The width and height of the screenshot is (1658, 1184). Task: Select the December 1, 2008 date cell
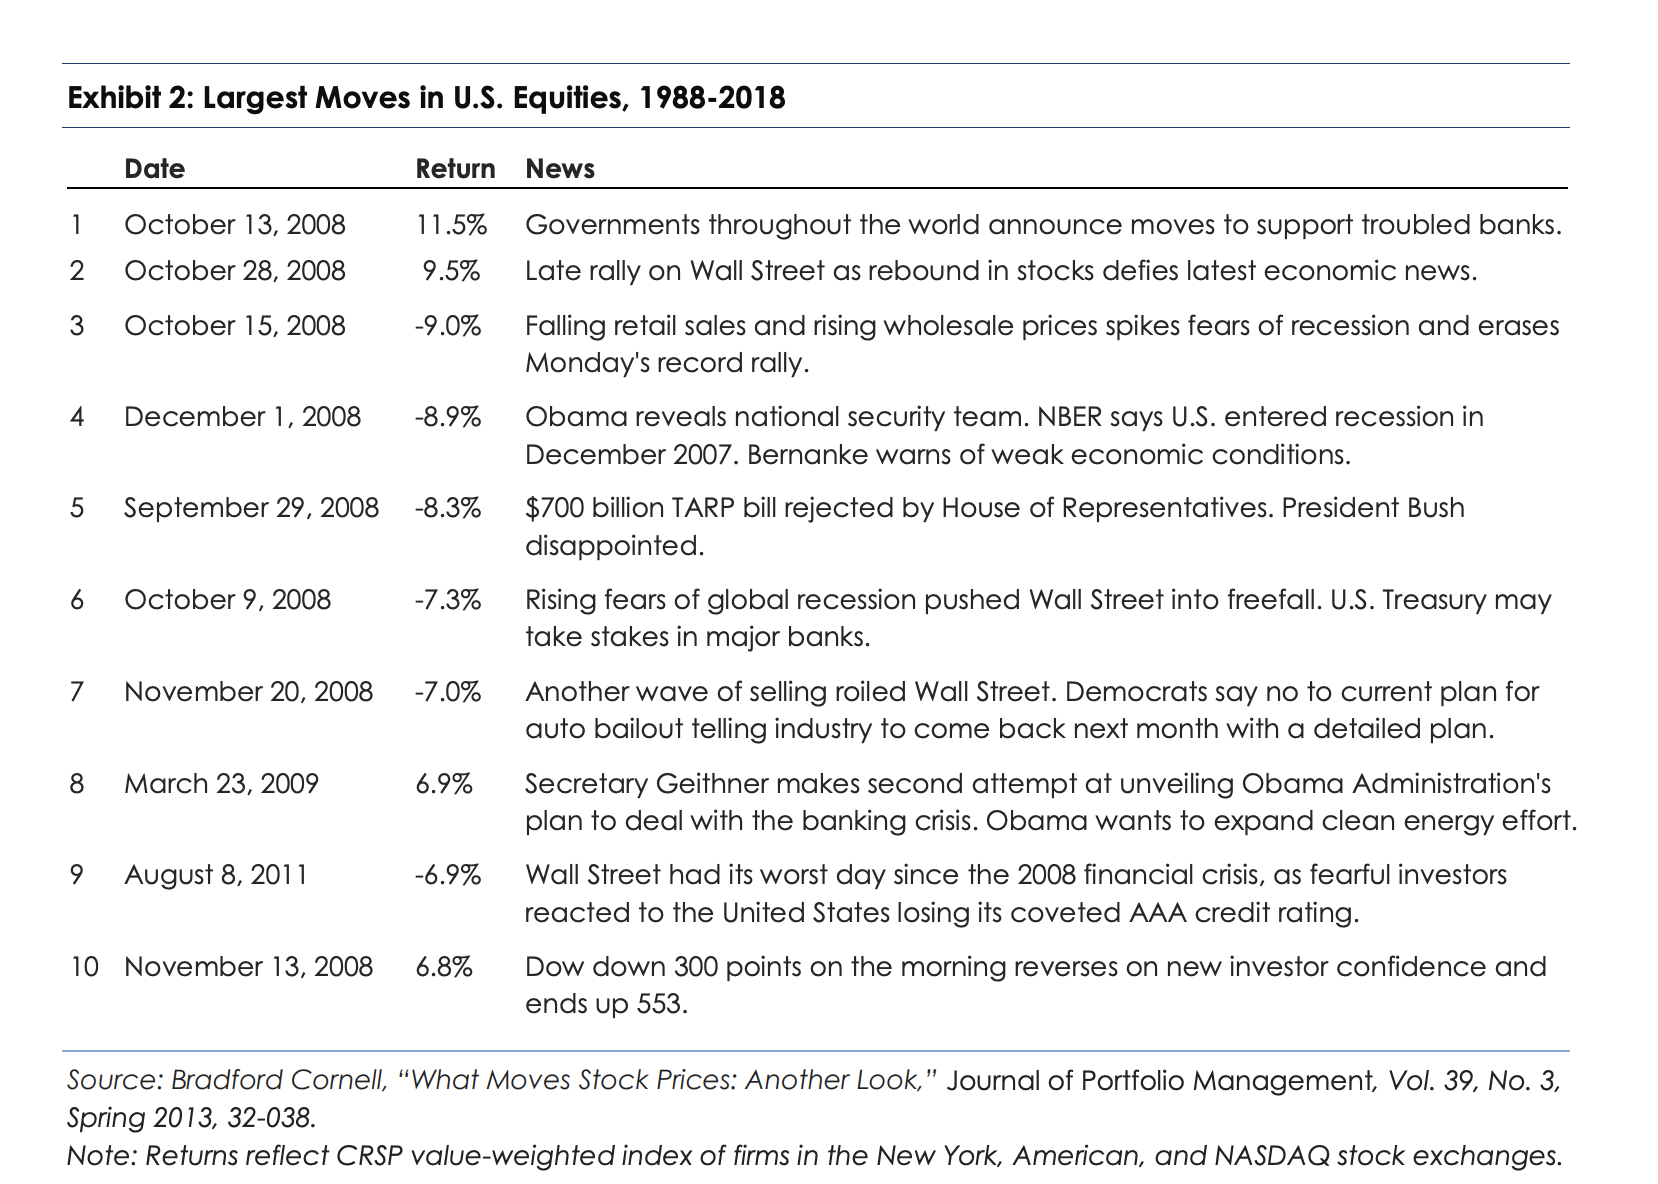[x=242, y=417]
